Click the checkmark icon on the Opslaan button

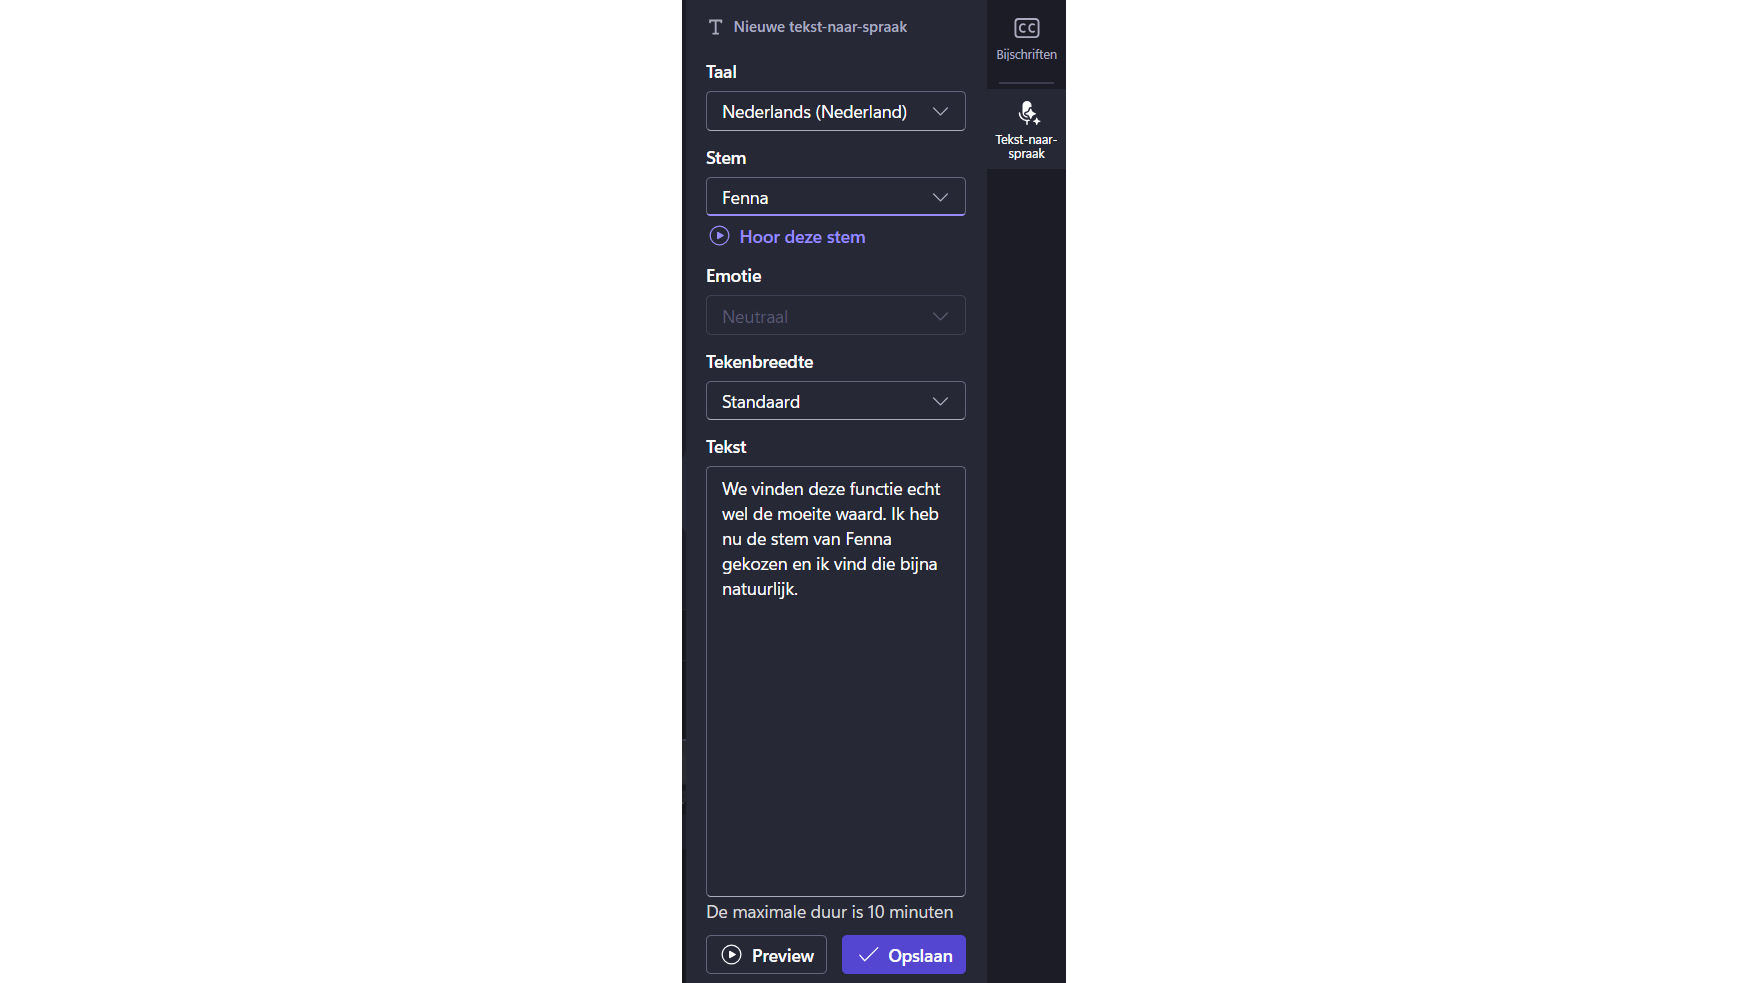[x=868, y=955]
